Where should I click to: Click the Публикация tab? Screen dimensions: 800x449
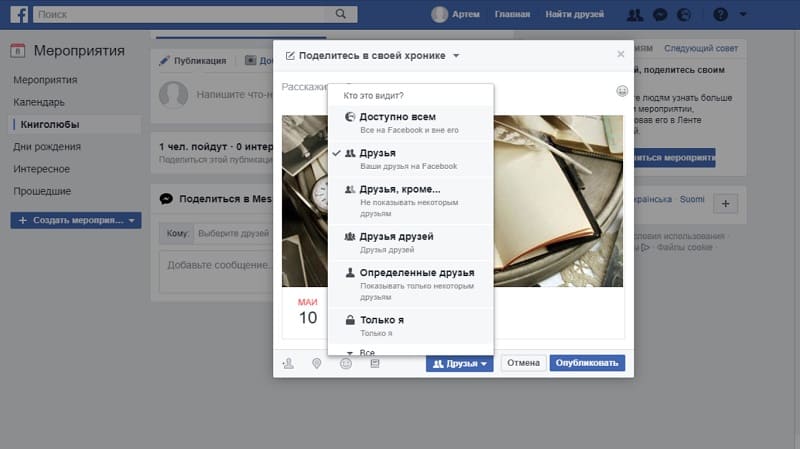[193, 61]
